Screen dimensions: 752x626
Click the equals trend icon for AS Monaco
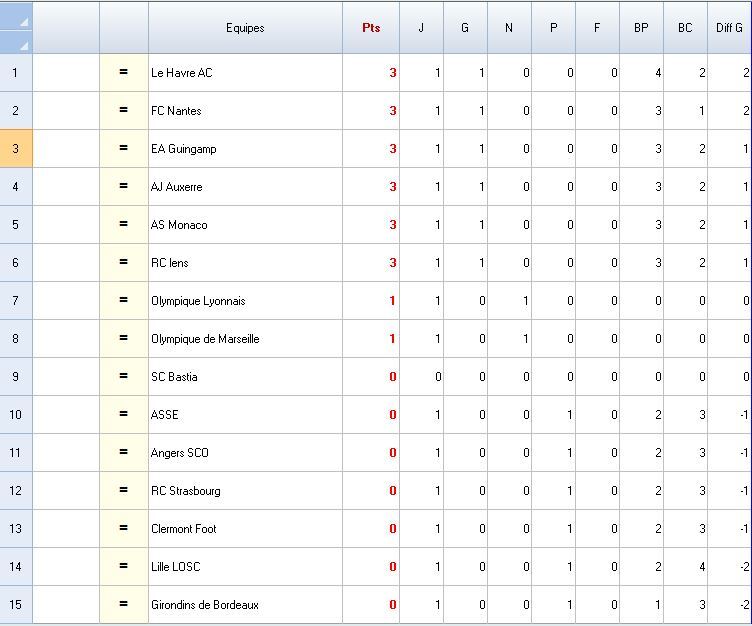124,224
